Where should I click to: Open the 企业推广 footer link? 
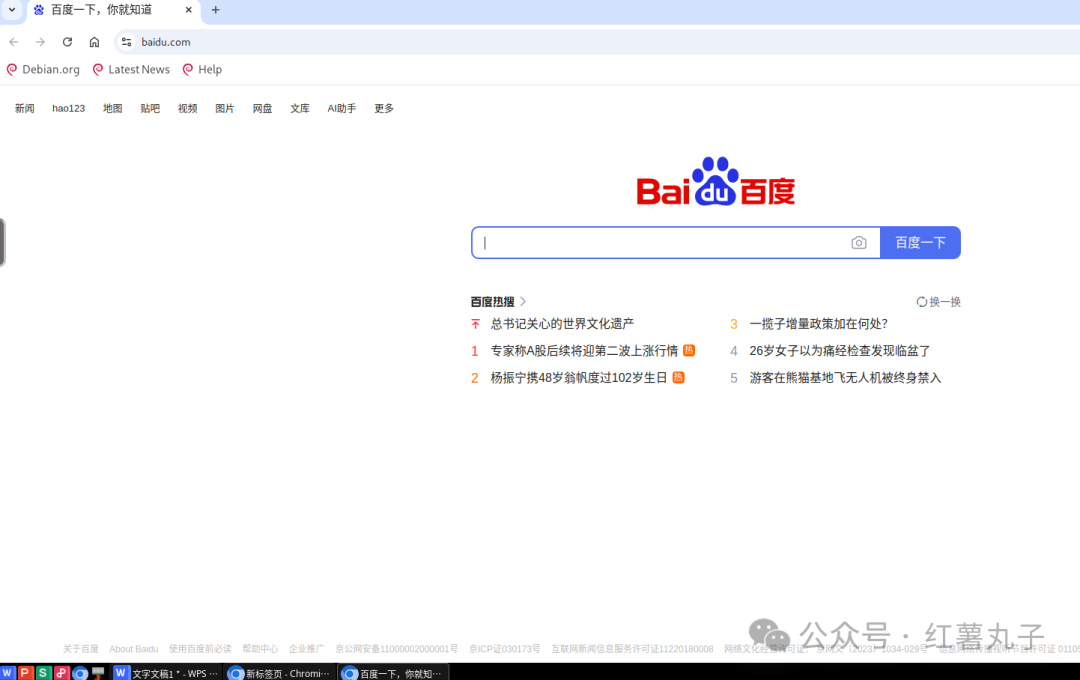point(307,649)
